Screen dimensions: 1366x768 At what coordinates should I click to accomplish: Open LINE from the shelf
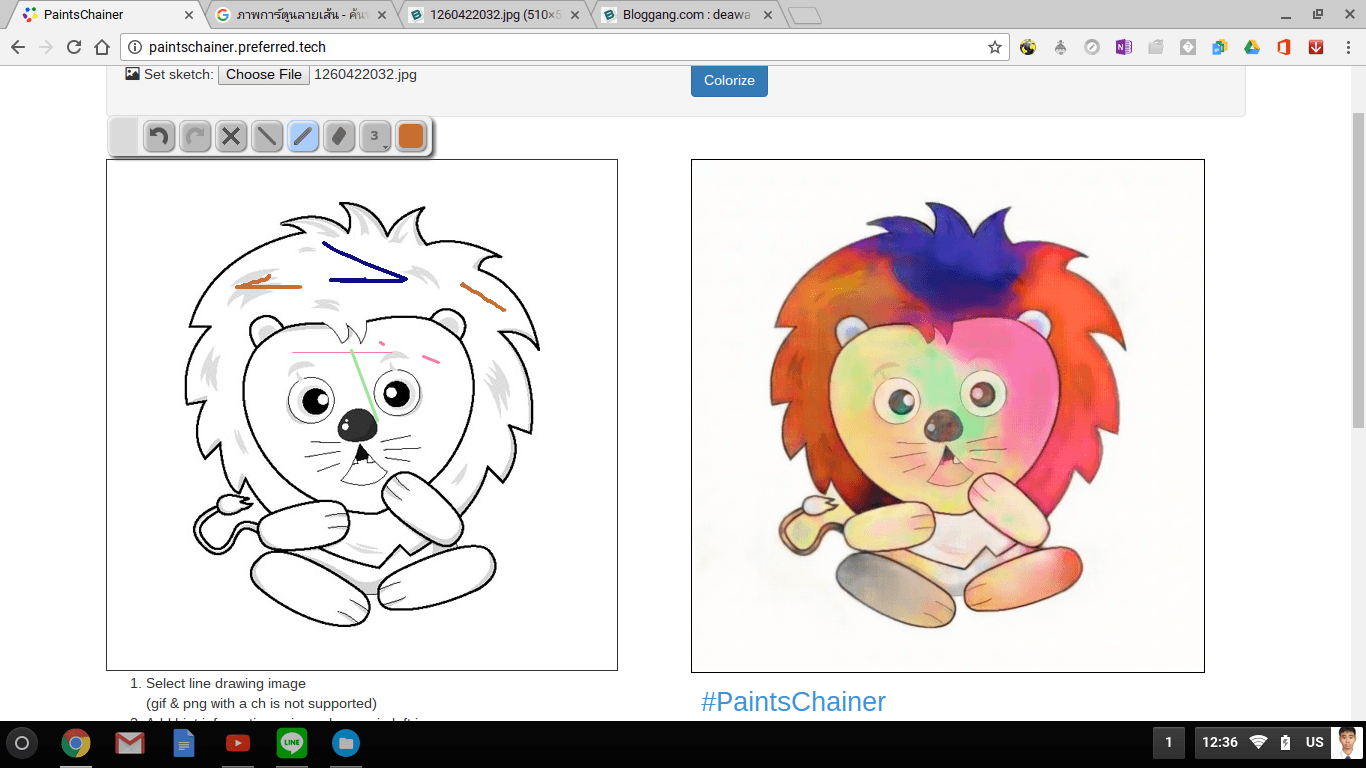292,743
